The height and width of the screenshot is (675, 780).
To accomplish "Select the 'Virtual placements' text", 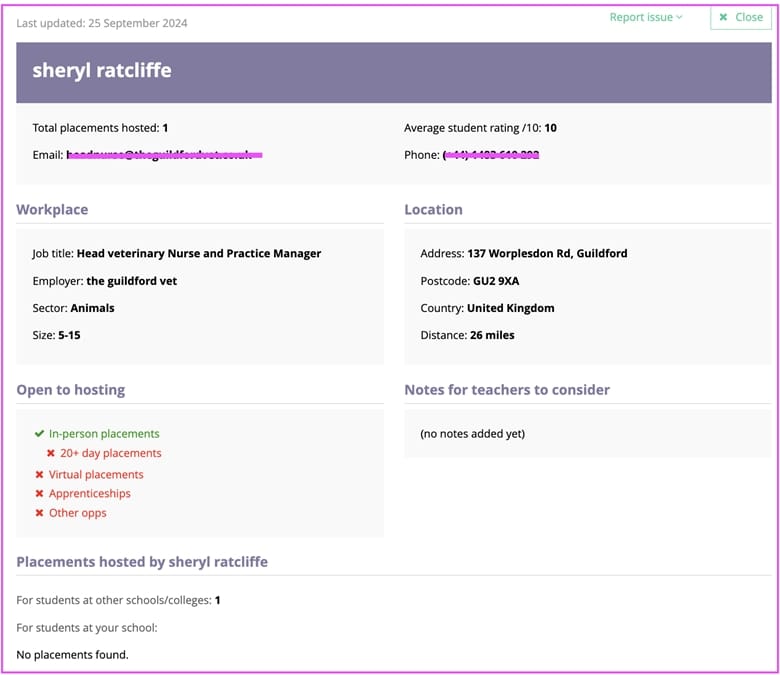I will (96, 475).
